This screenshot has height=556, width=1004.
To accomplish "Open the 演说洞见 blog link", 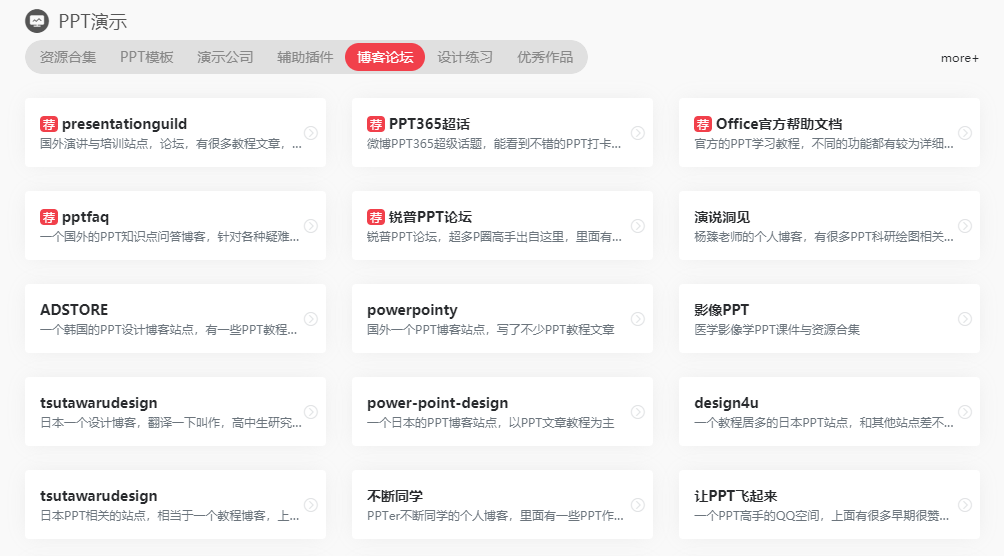I will (x=722, y=217).
